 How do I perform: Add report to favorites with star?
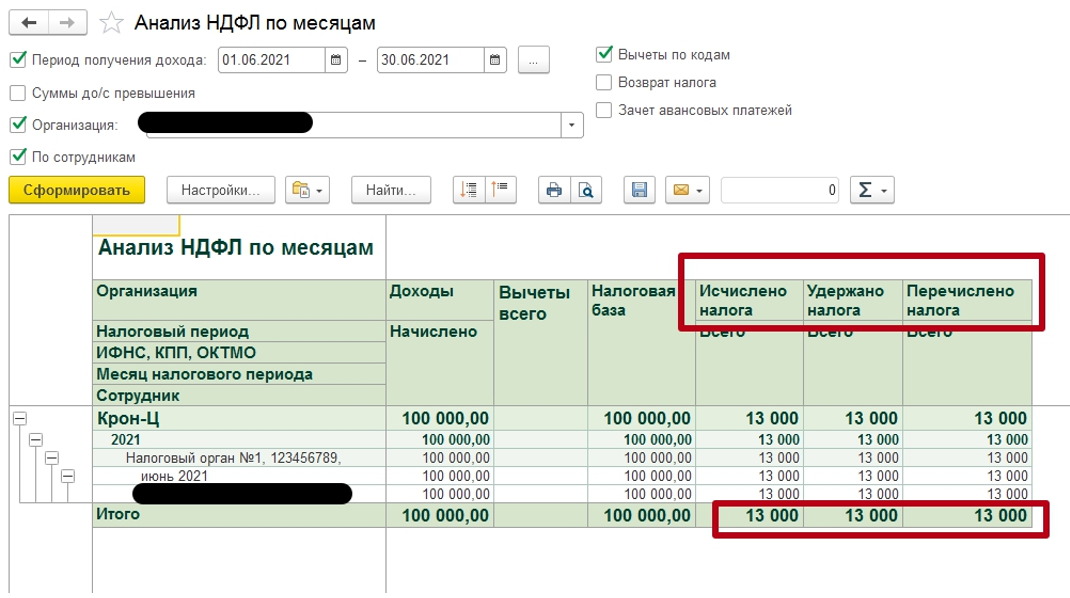pyautogui.click(x=111, y=23)
